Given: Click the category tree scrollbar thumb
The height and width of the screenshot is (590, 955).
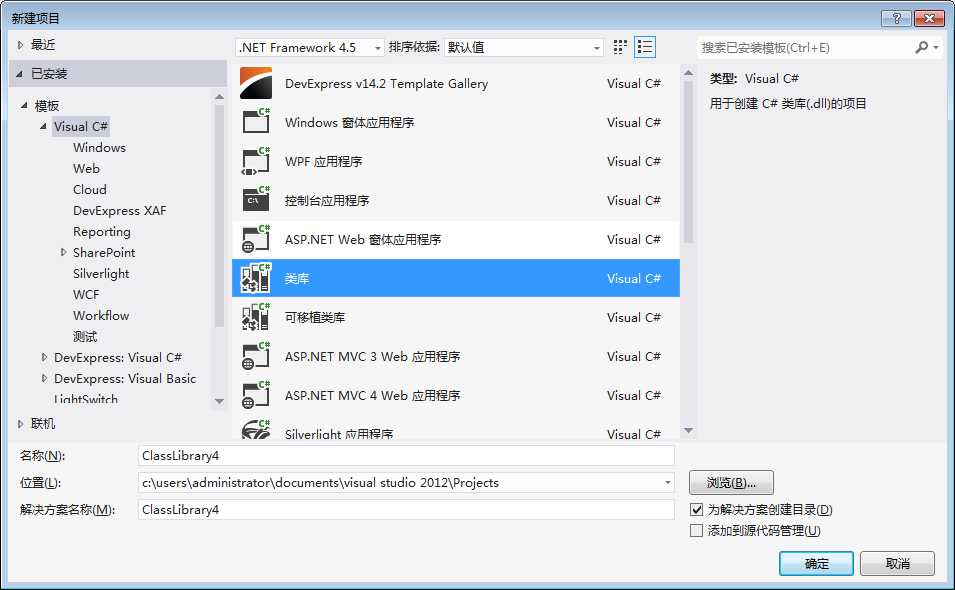Looking at the screenshot, I should (x=219, y=216).
